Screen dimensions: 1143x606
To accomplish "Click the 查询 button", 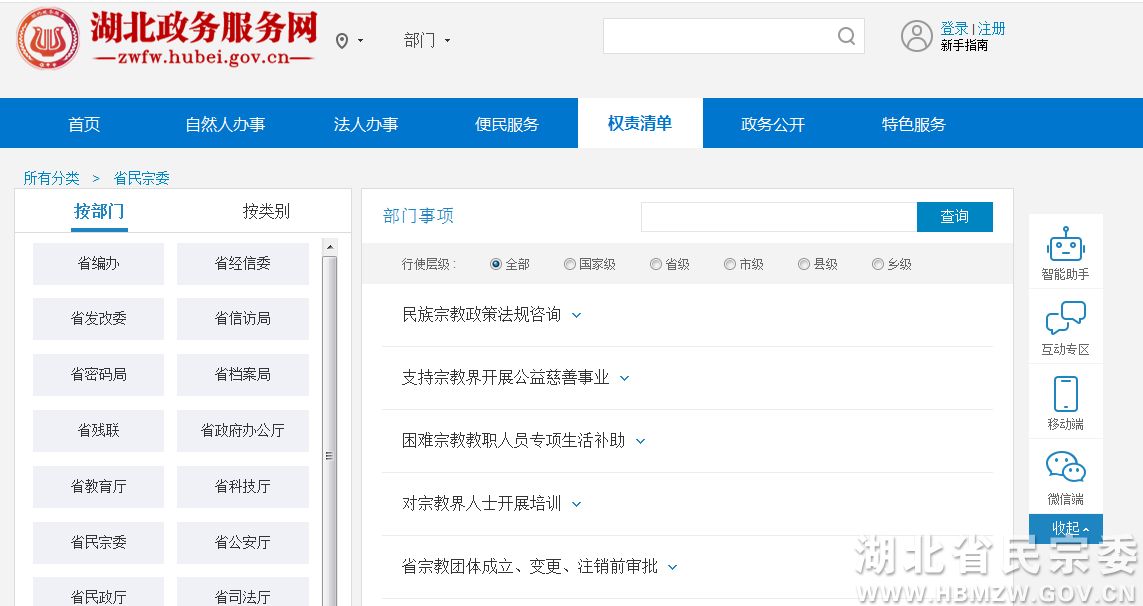I will [954, 217].
